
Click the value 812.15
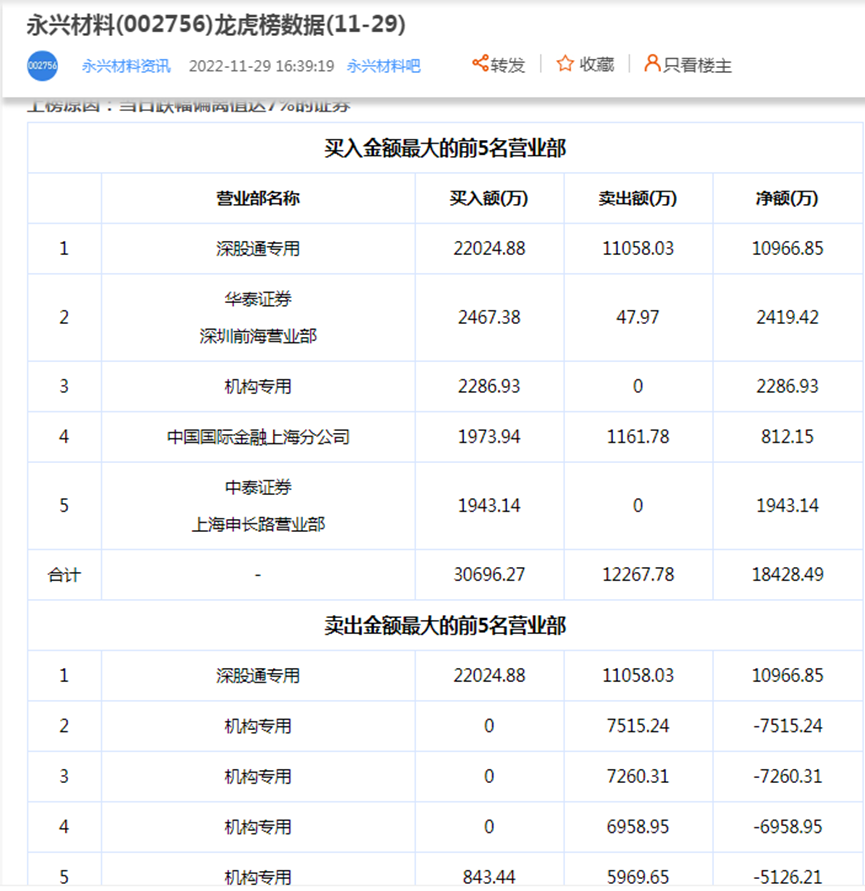tap(787, 436)
